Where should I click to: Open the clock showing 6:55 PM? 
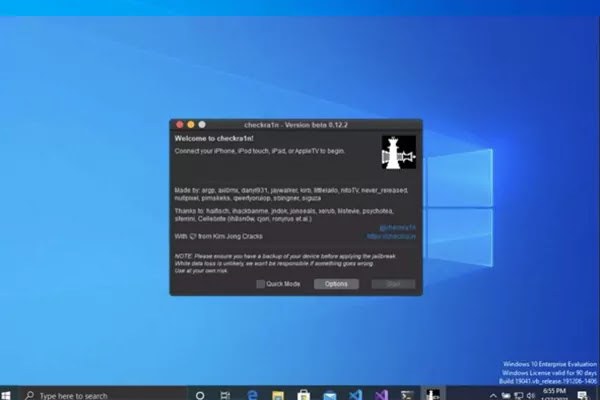(x=554, y=394)
